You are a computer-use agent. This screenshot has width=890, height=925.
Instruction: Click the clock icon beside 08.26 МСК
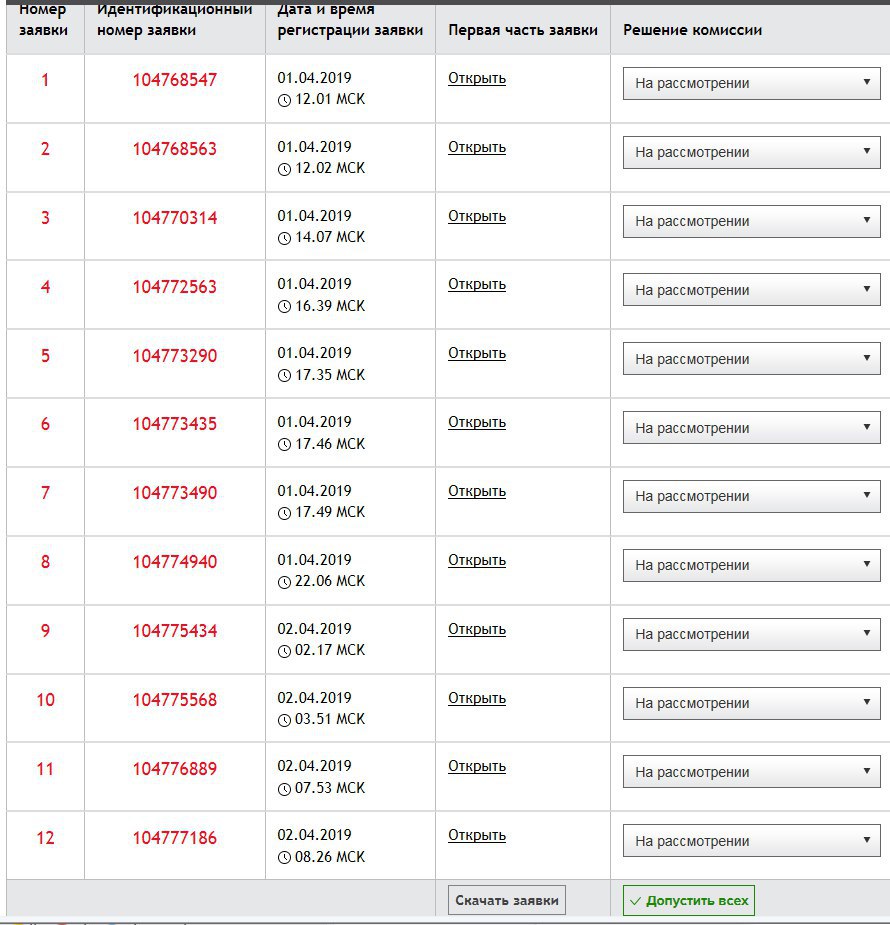pyautogui.click(x=284, y=858)
